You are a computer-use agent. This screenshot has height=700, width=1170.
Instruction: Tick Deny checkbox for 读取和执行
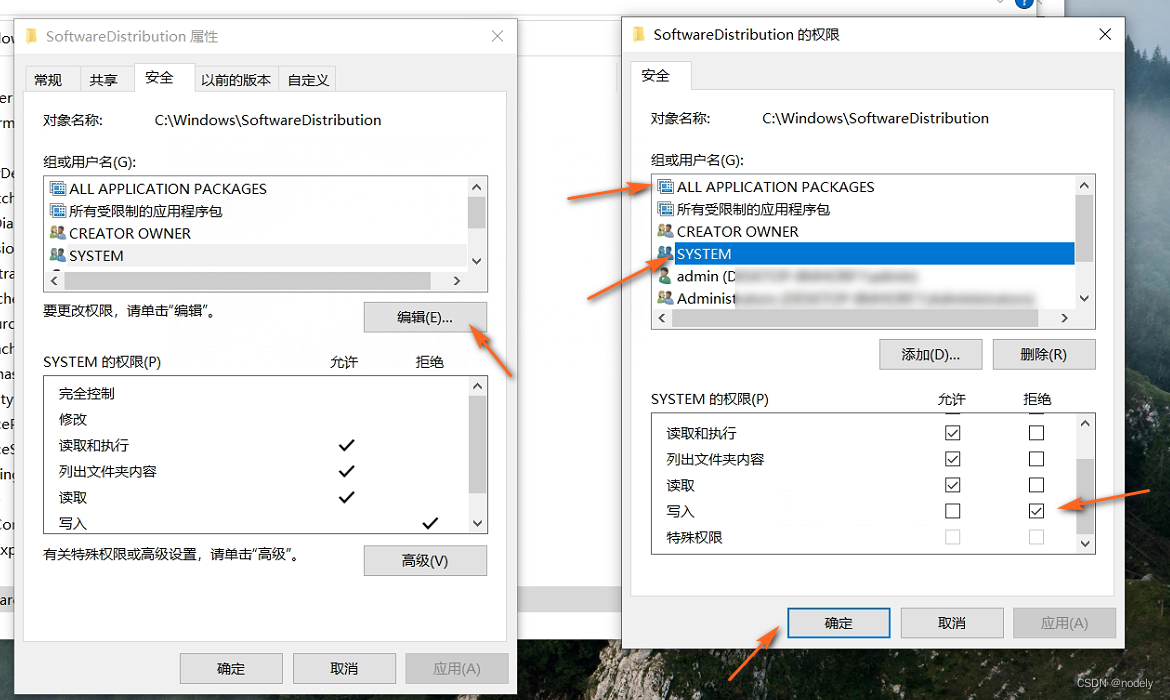[1036, 433]
